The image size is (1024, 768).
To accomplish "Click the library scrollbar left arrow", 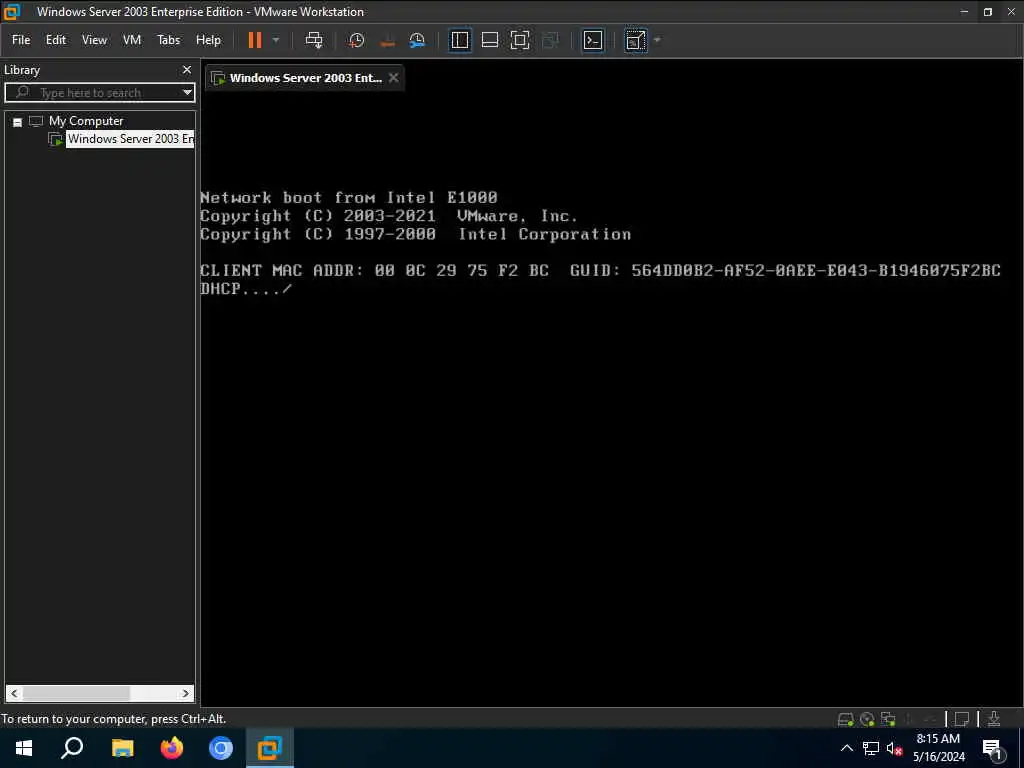I will click(14, 693).
